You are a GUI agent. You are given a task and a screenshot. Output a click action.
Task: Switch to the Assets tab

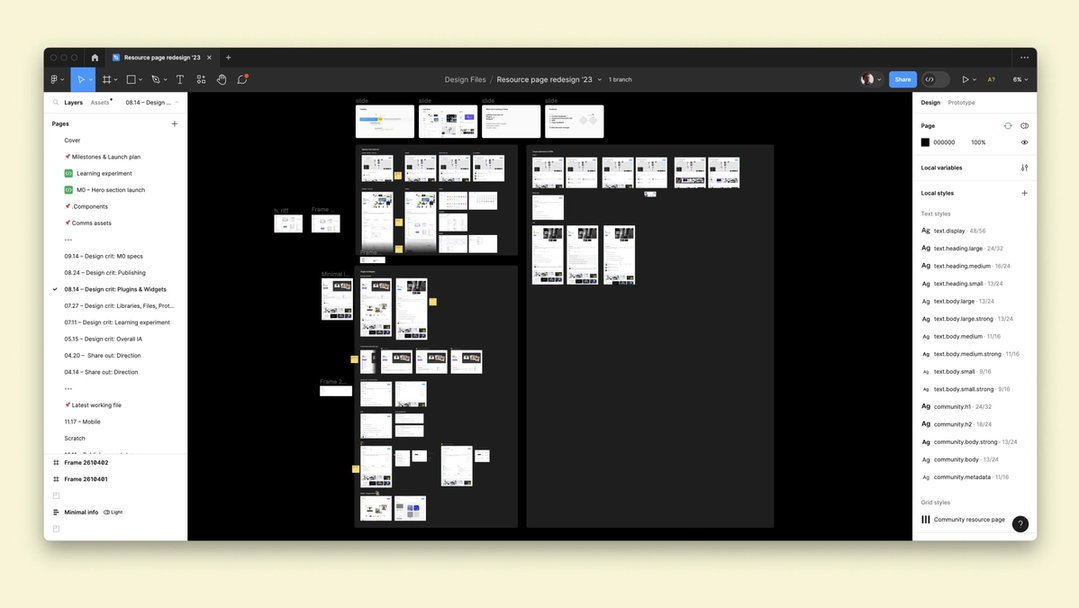[x=100, y=101]
